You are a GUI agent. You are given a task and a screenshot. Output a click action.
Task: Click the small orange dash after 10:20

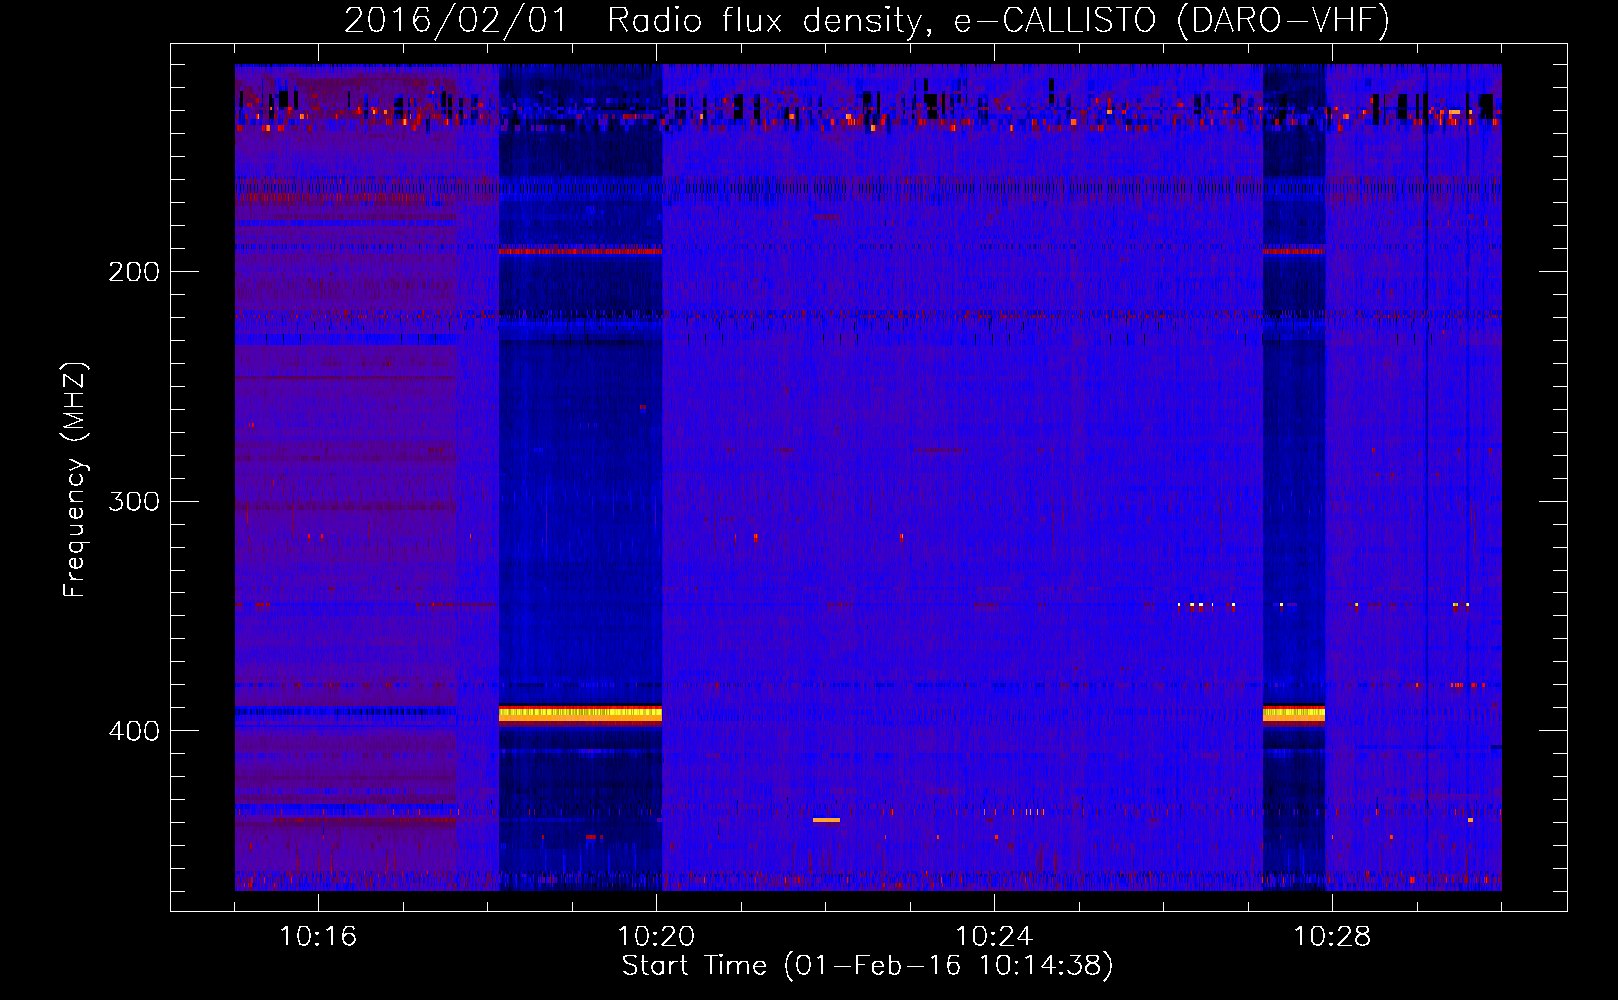[x=826, y=820]
